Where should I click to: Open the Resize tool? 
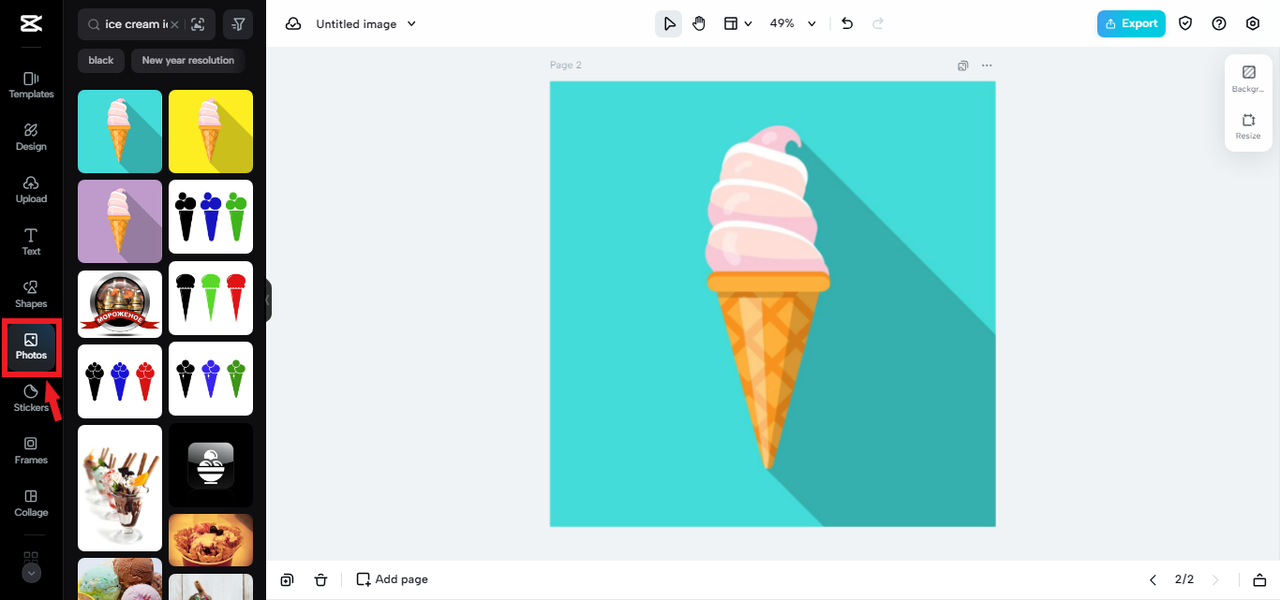click(x=1248, y=126)
